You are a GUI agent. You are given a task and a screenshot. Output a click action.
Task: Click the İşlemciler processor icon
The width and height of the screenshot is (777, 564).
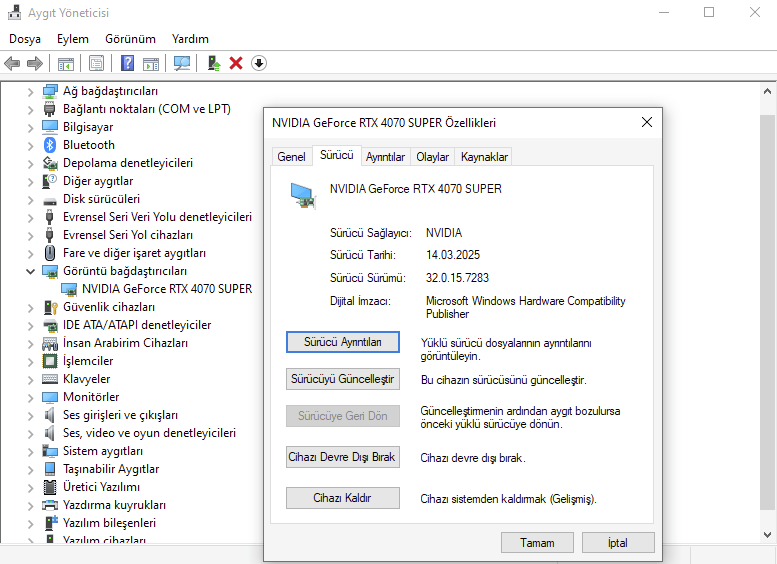tap(50, 361)
